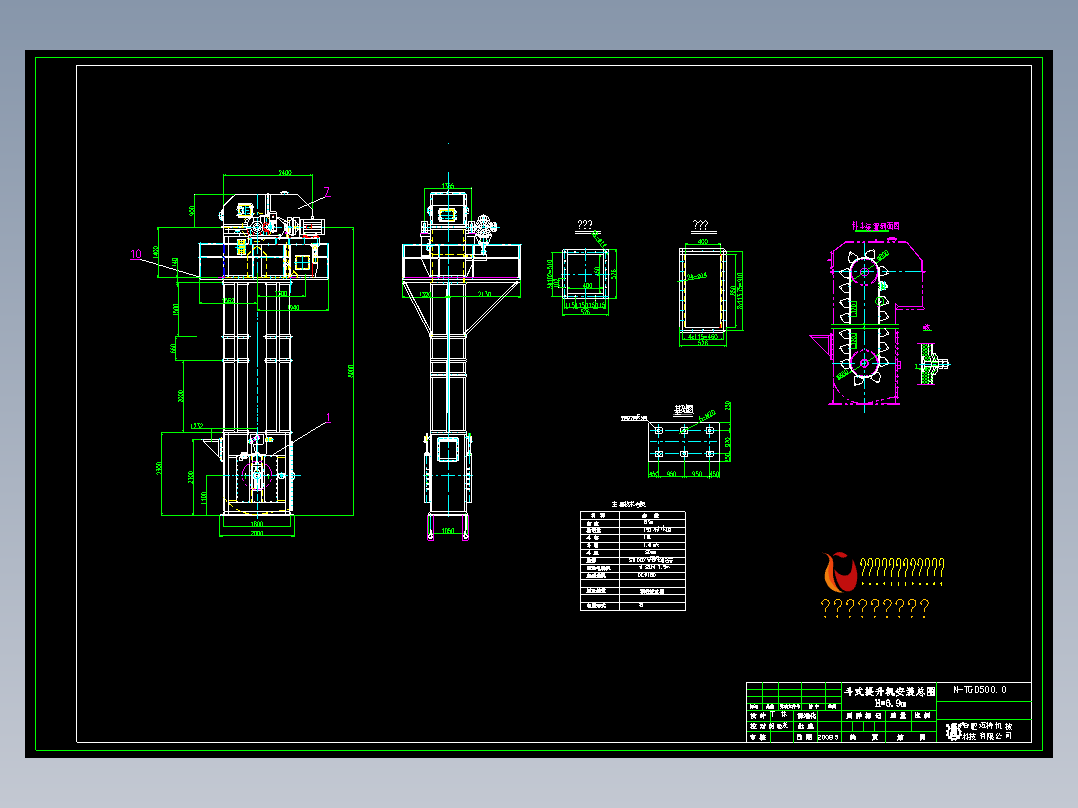This screenshot has width=1078, height=808.
Task: Click drawing number N-TGD500.0 in title block
Action: click(x=980, y=690)
